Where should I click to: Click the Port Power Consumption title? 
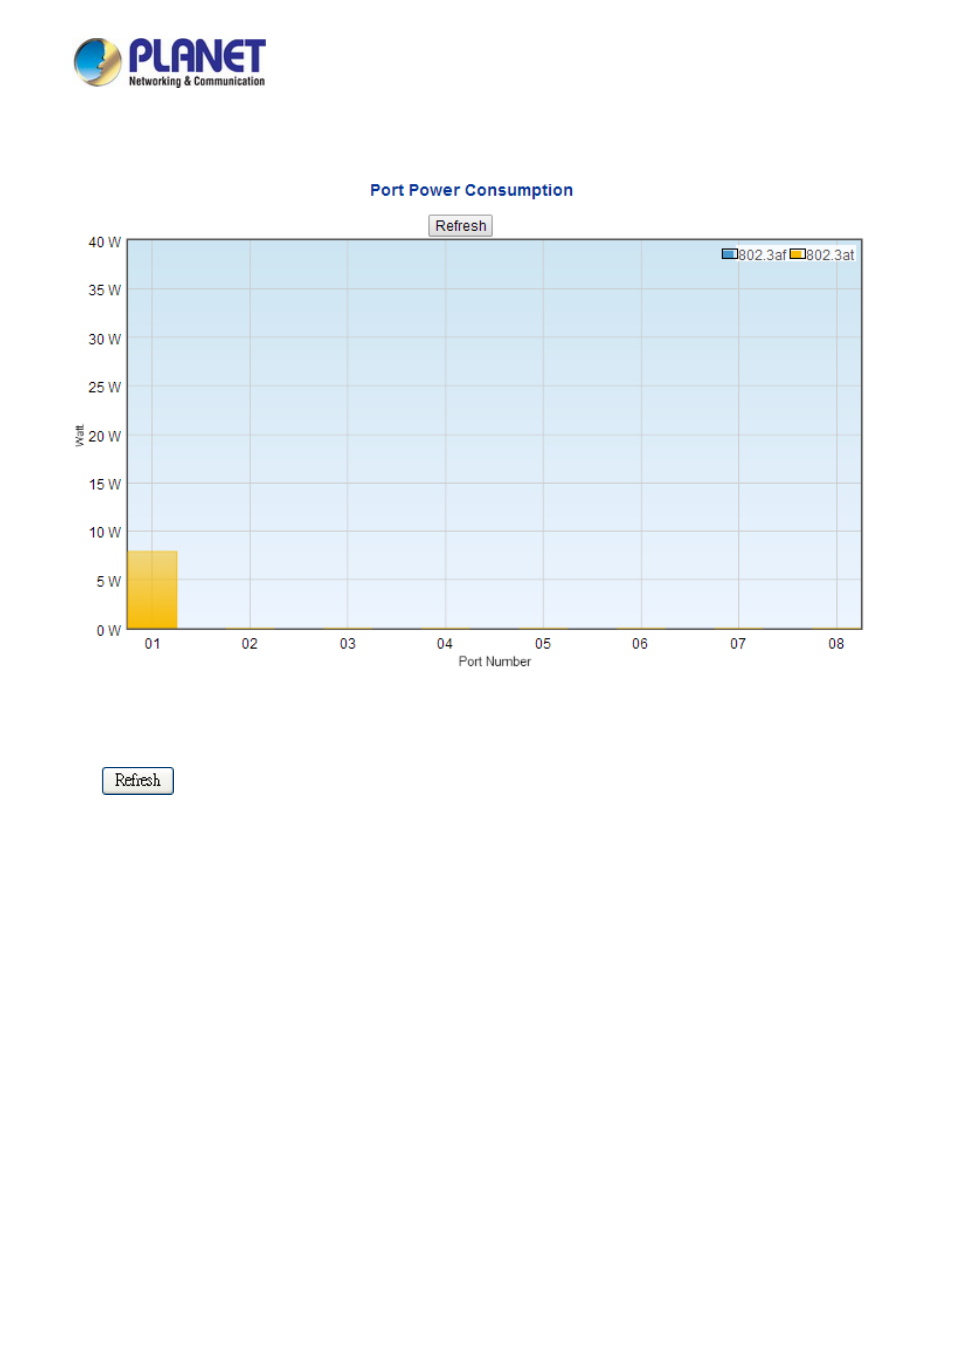click(x=471, y=190)
